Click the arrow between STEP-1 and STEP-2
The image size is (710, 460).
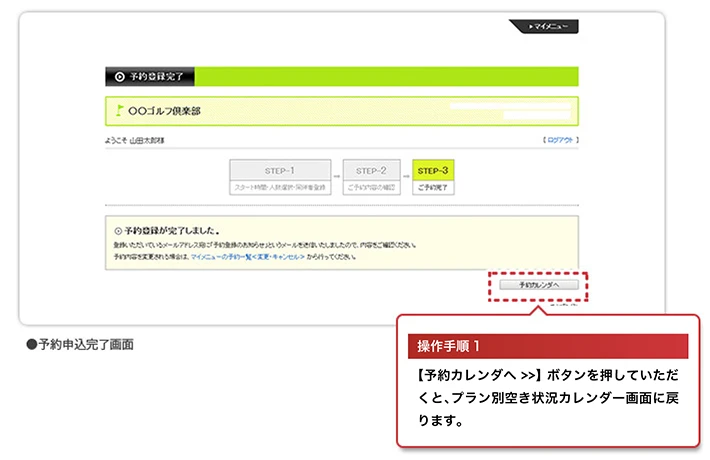pyautogui.click(x=335, y=175)
